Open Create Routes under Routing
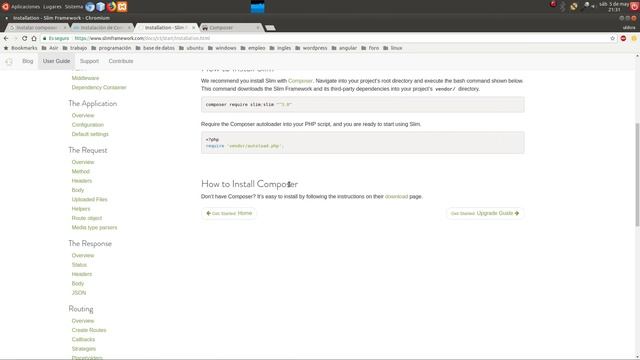 (89, 330)
